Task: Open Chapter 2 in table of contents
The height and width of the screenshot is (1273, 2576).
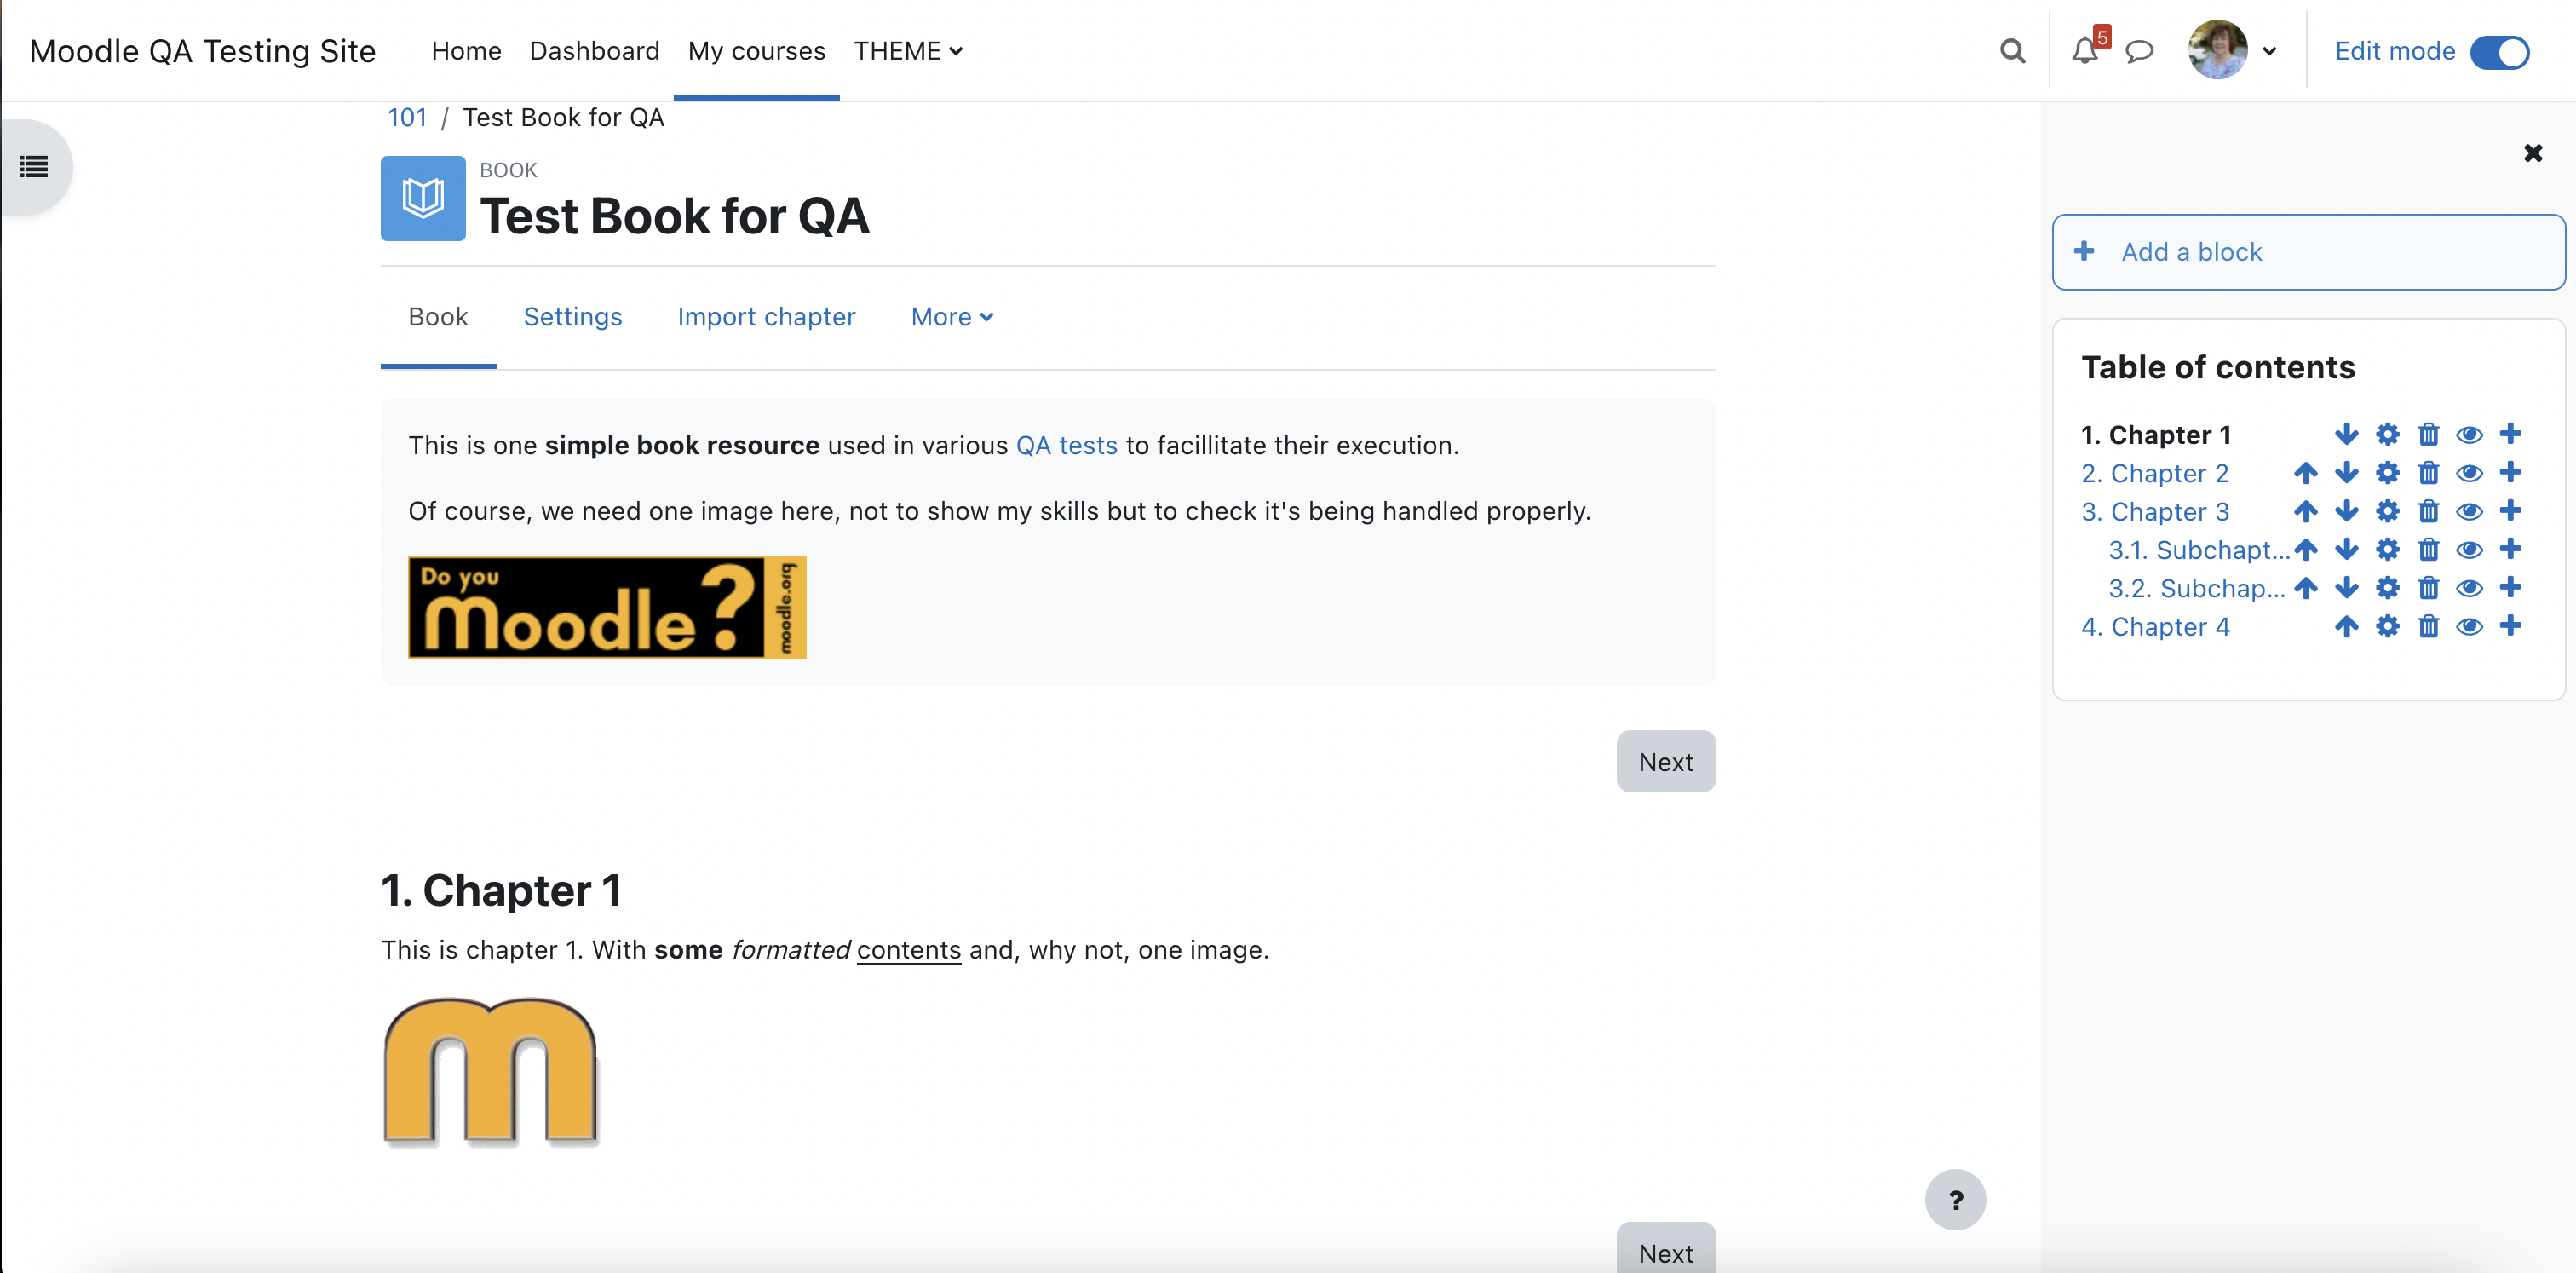Action: 2155,473
